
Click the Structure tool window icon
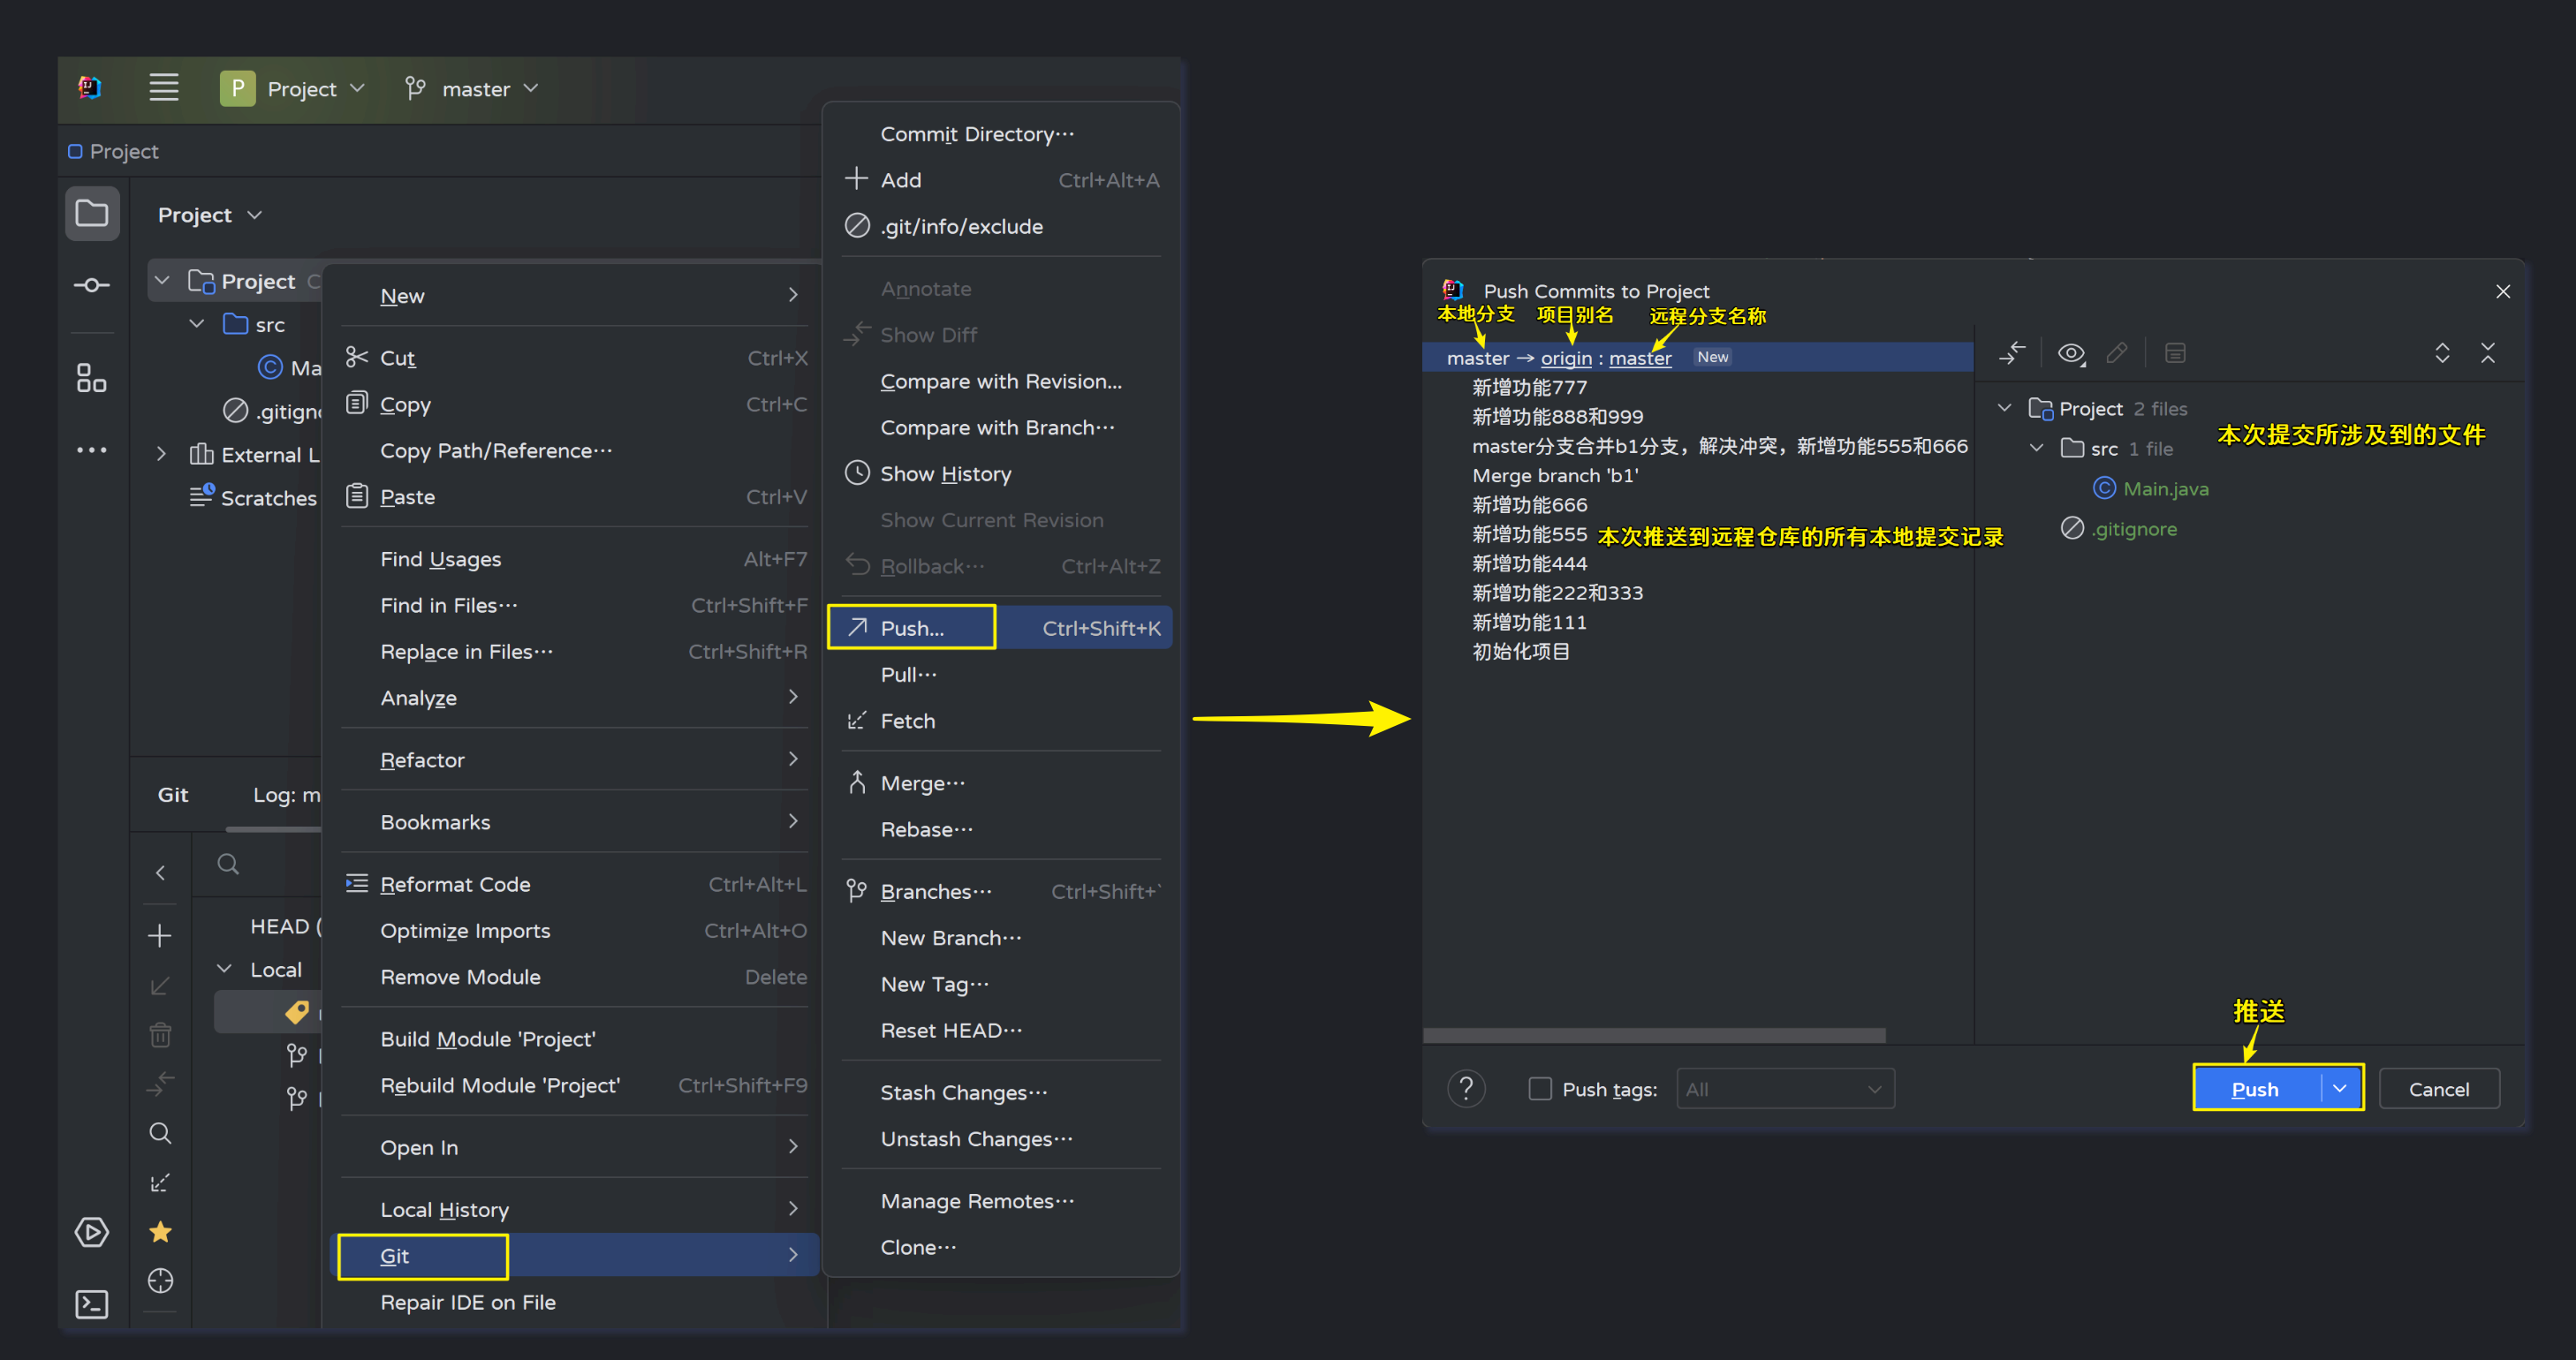[x=91, y=378]
